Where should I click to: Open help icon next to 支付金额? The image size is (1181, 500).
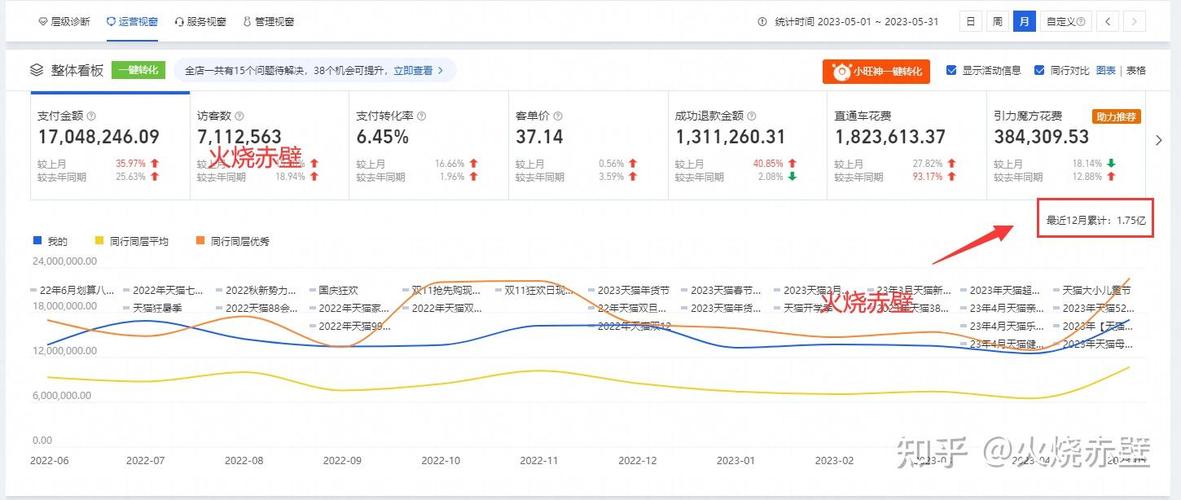coord(91,117)
